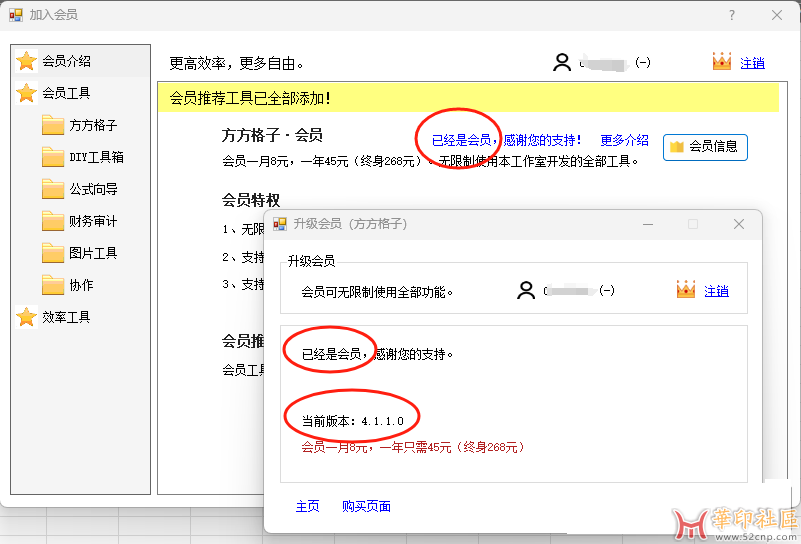Open the 更多介绍 link
The image size is (801, 544).
tap(624, 140)
